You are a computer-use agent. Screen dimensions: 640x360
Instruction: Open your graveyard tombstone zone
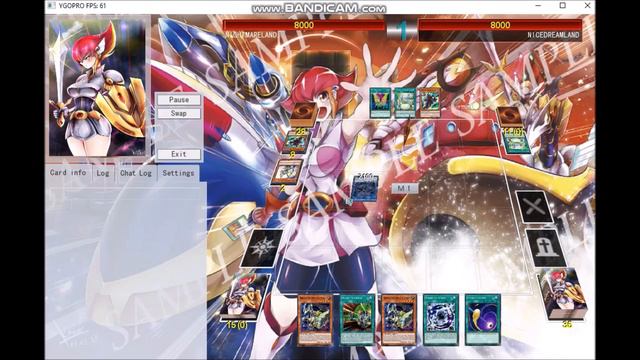(546, 248)
